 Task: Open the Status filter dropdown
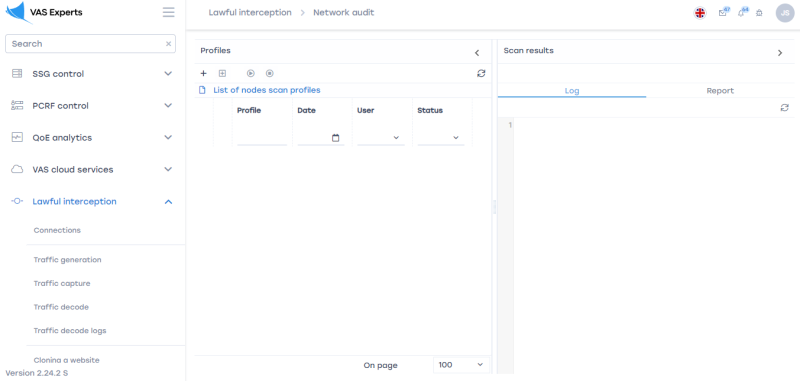point(441,138)
